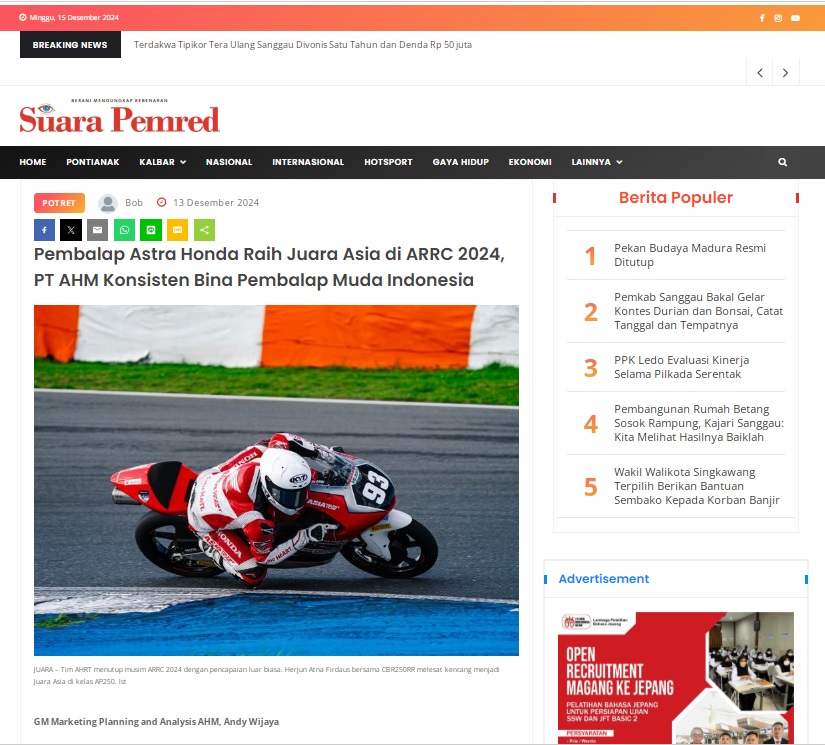Click the date Minggu, 15 Desember 2024
The height and width of the screenshot is (745, 825).
[74, 17]
